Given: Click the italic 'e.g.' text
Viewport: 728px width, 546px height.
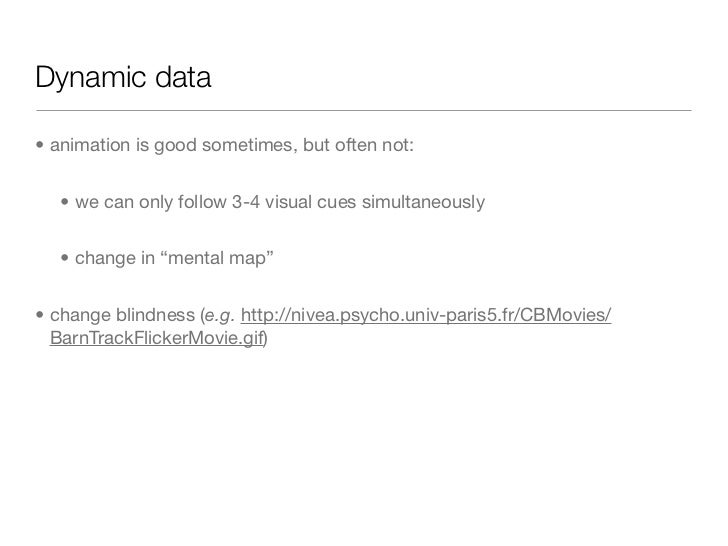Looking at the screenshot, I should pos(219,316).
